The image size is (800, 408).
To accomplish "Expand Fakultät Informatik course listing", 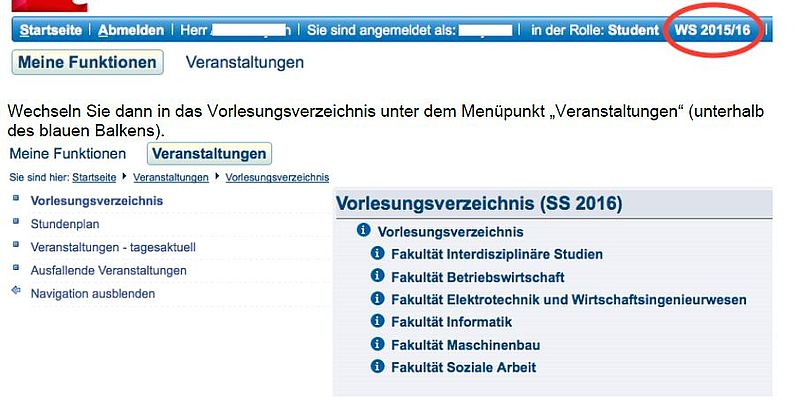I will click(x=451, y=322).
